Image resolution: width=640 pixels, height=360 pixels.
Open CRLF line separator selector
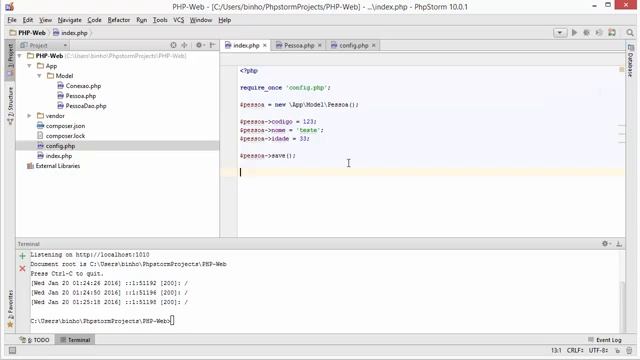point(575,350)
